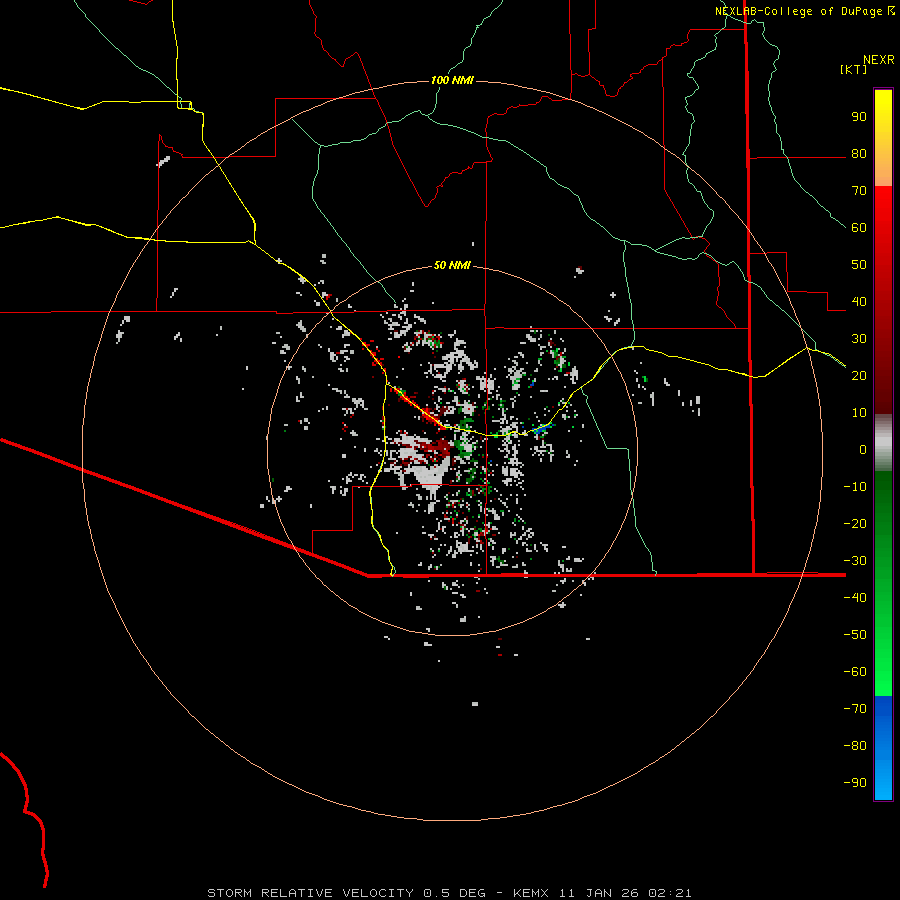Click the 90 value on velocity scale
The height and width of the screenshot is (900, 900).
click(x=859, y=117)
